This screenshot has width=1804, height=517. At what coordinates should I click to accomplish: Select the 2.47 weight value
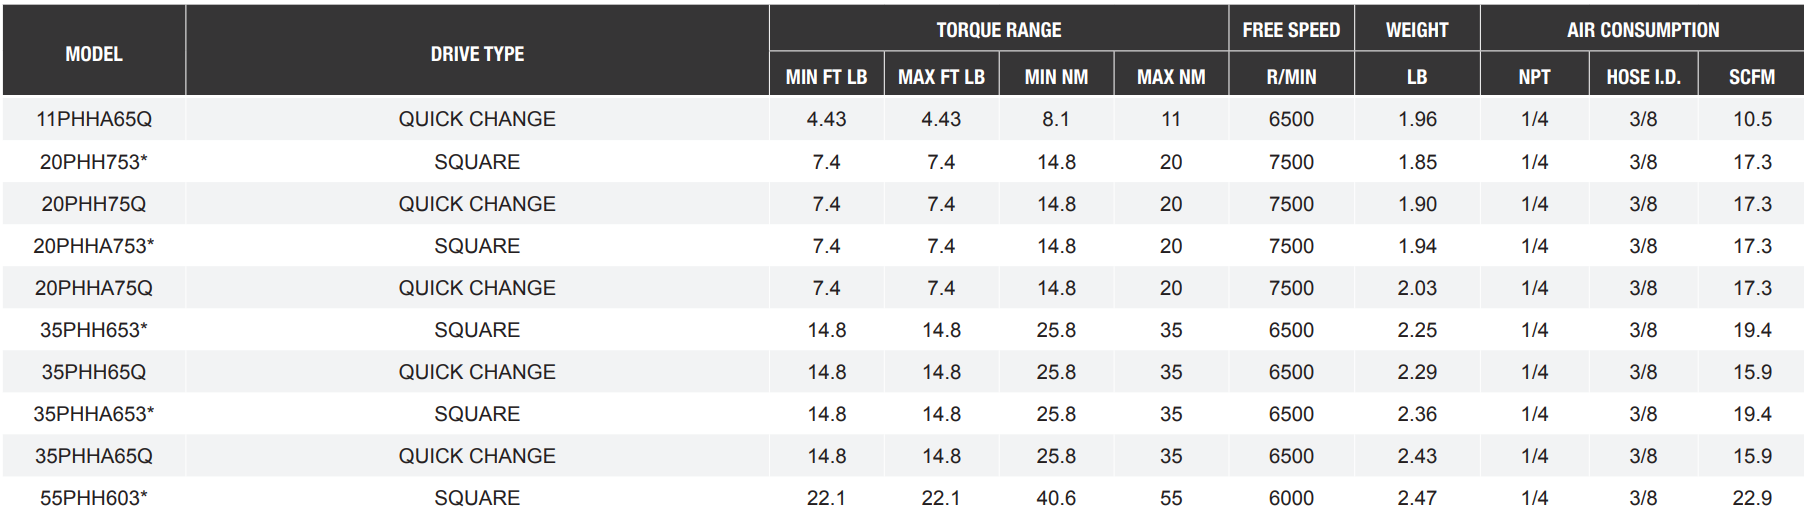tap(1417, 498)
